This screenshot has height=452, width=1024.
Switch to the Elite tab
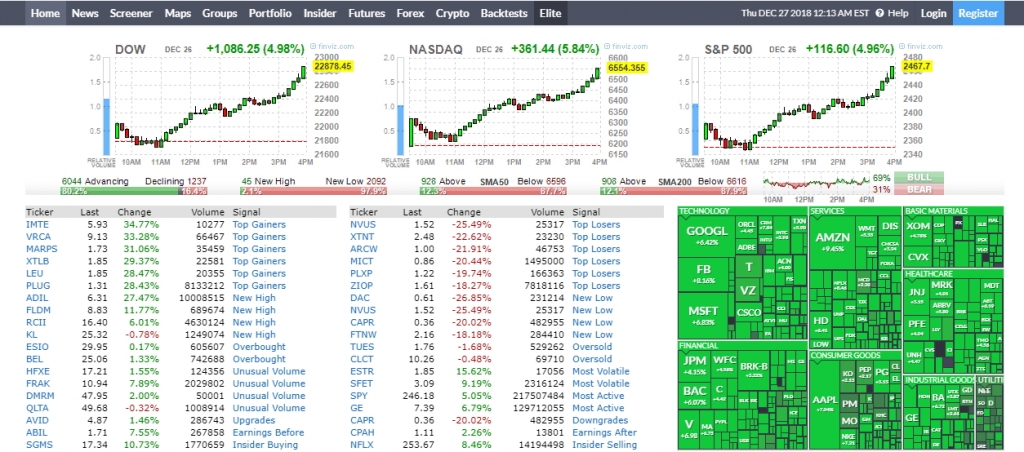550,14
